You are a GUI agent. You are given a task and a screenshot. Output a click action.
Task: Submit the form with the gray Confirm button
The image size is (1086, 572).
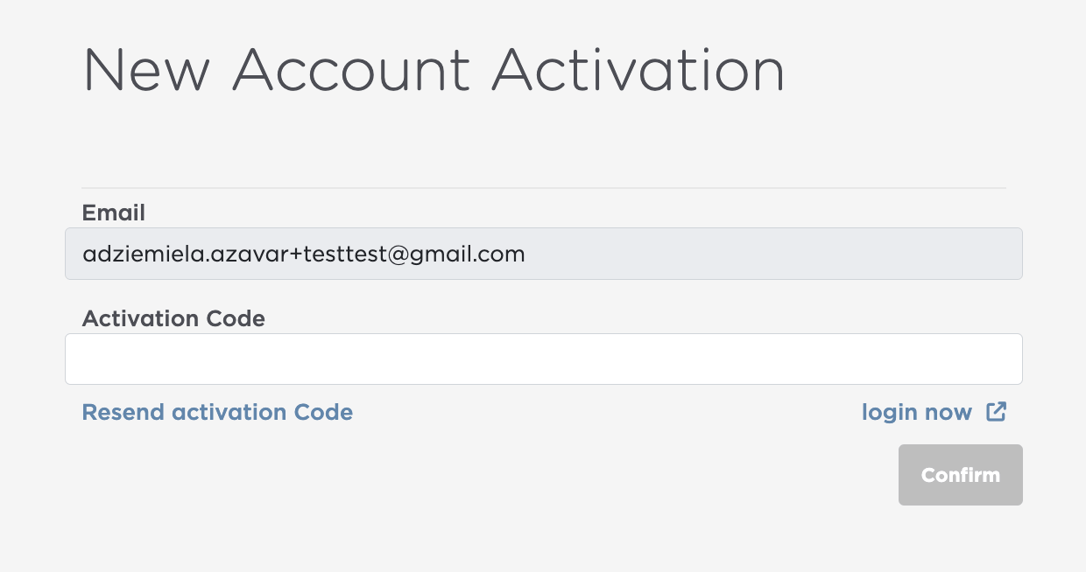click(960, 475)
